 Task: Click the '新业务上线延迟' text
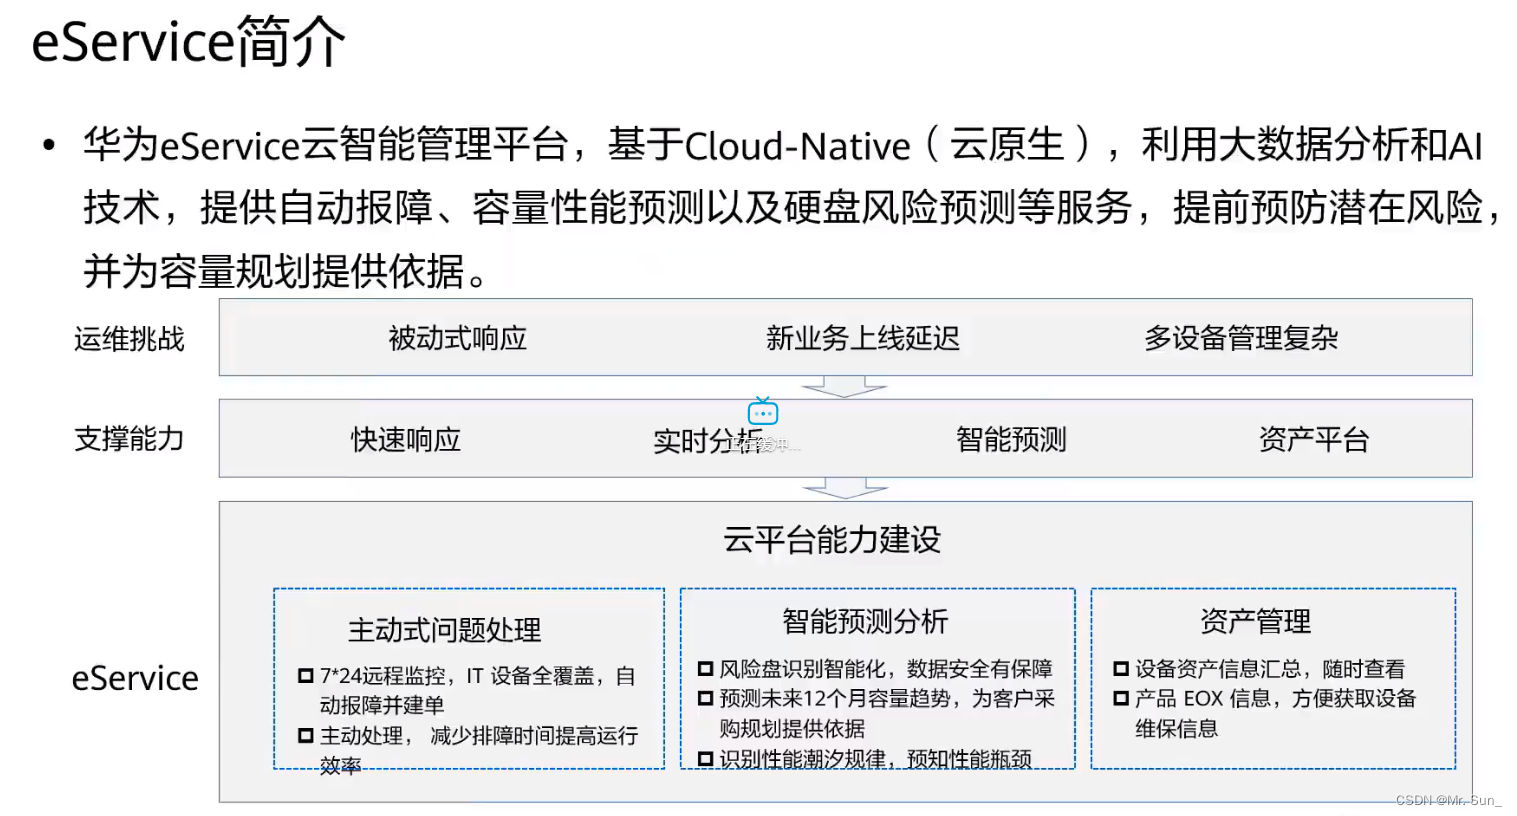[x=863, y=338]
